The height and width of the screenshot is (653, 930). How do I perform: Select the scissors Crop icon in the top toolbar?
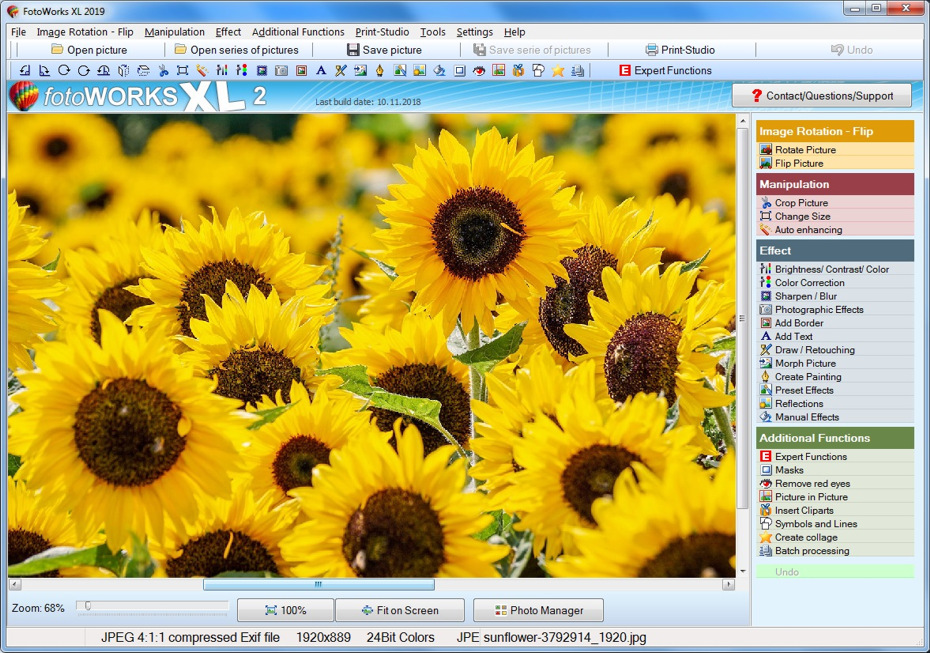(x=163, y=71)
